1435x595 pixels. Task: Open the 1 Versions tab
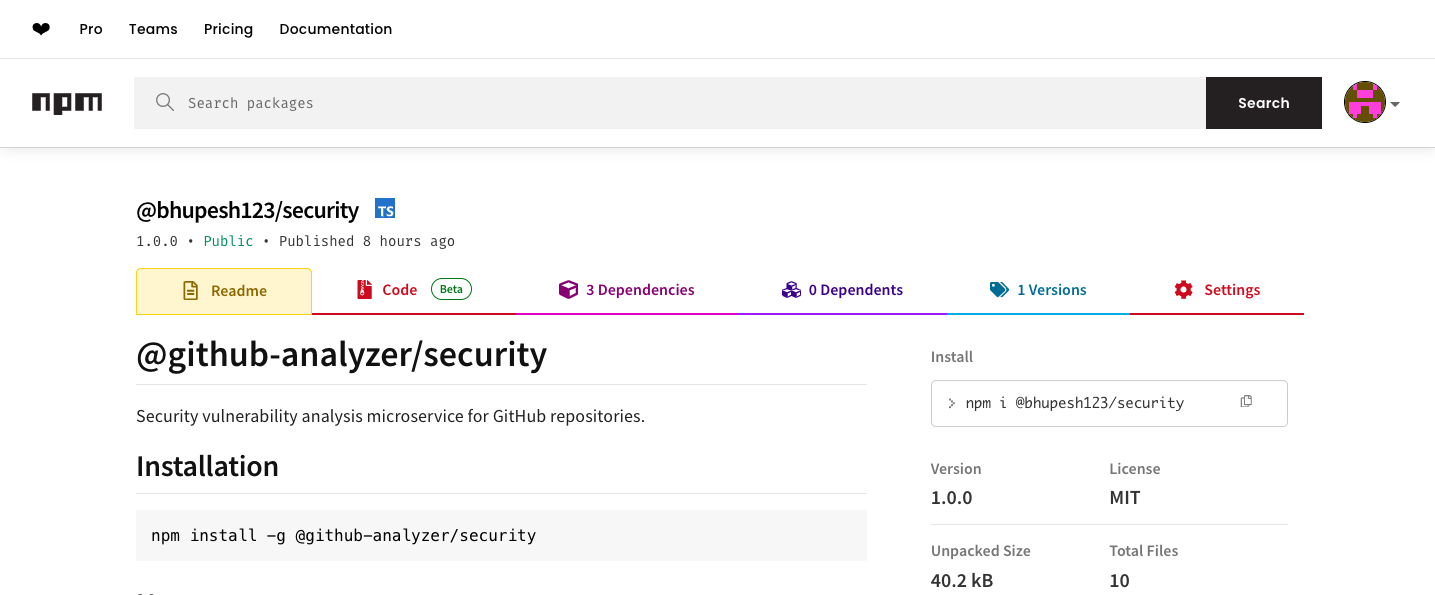coord(1038,290)
